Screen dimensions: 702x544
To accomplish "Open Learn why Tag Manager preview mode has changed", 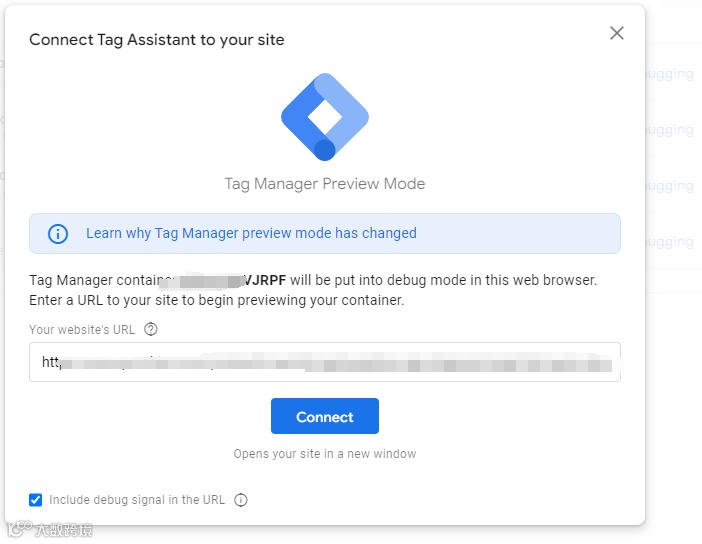I will [251, 233].
